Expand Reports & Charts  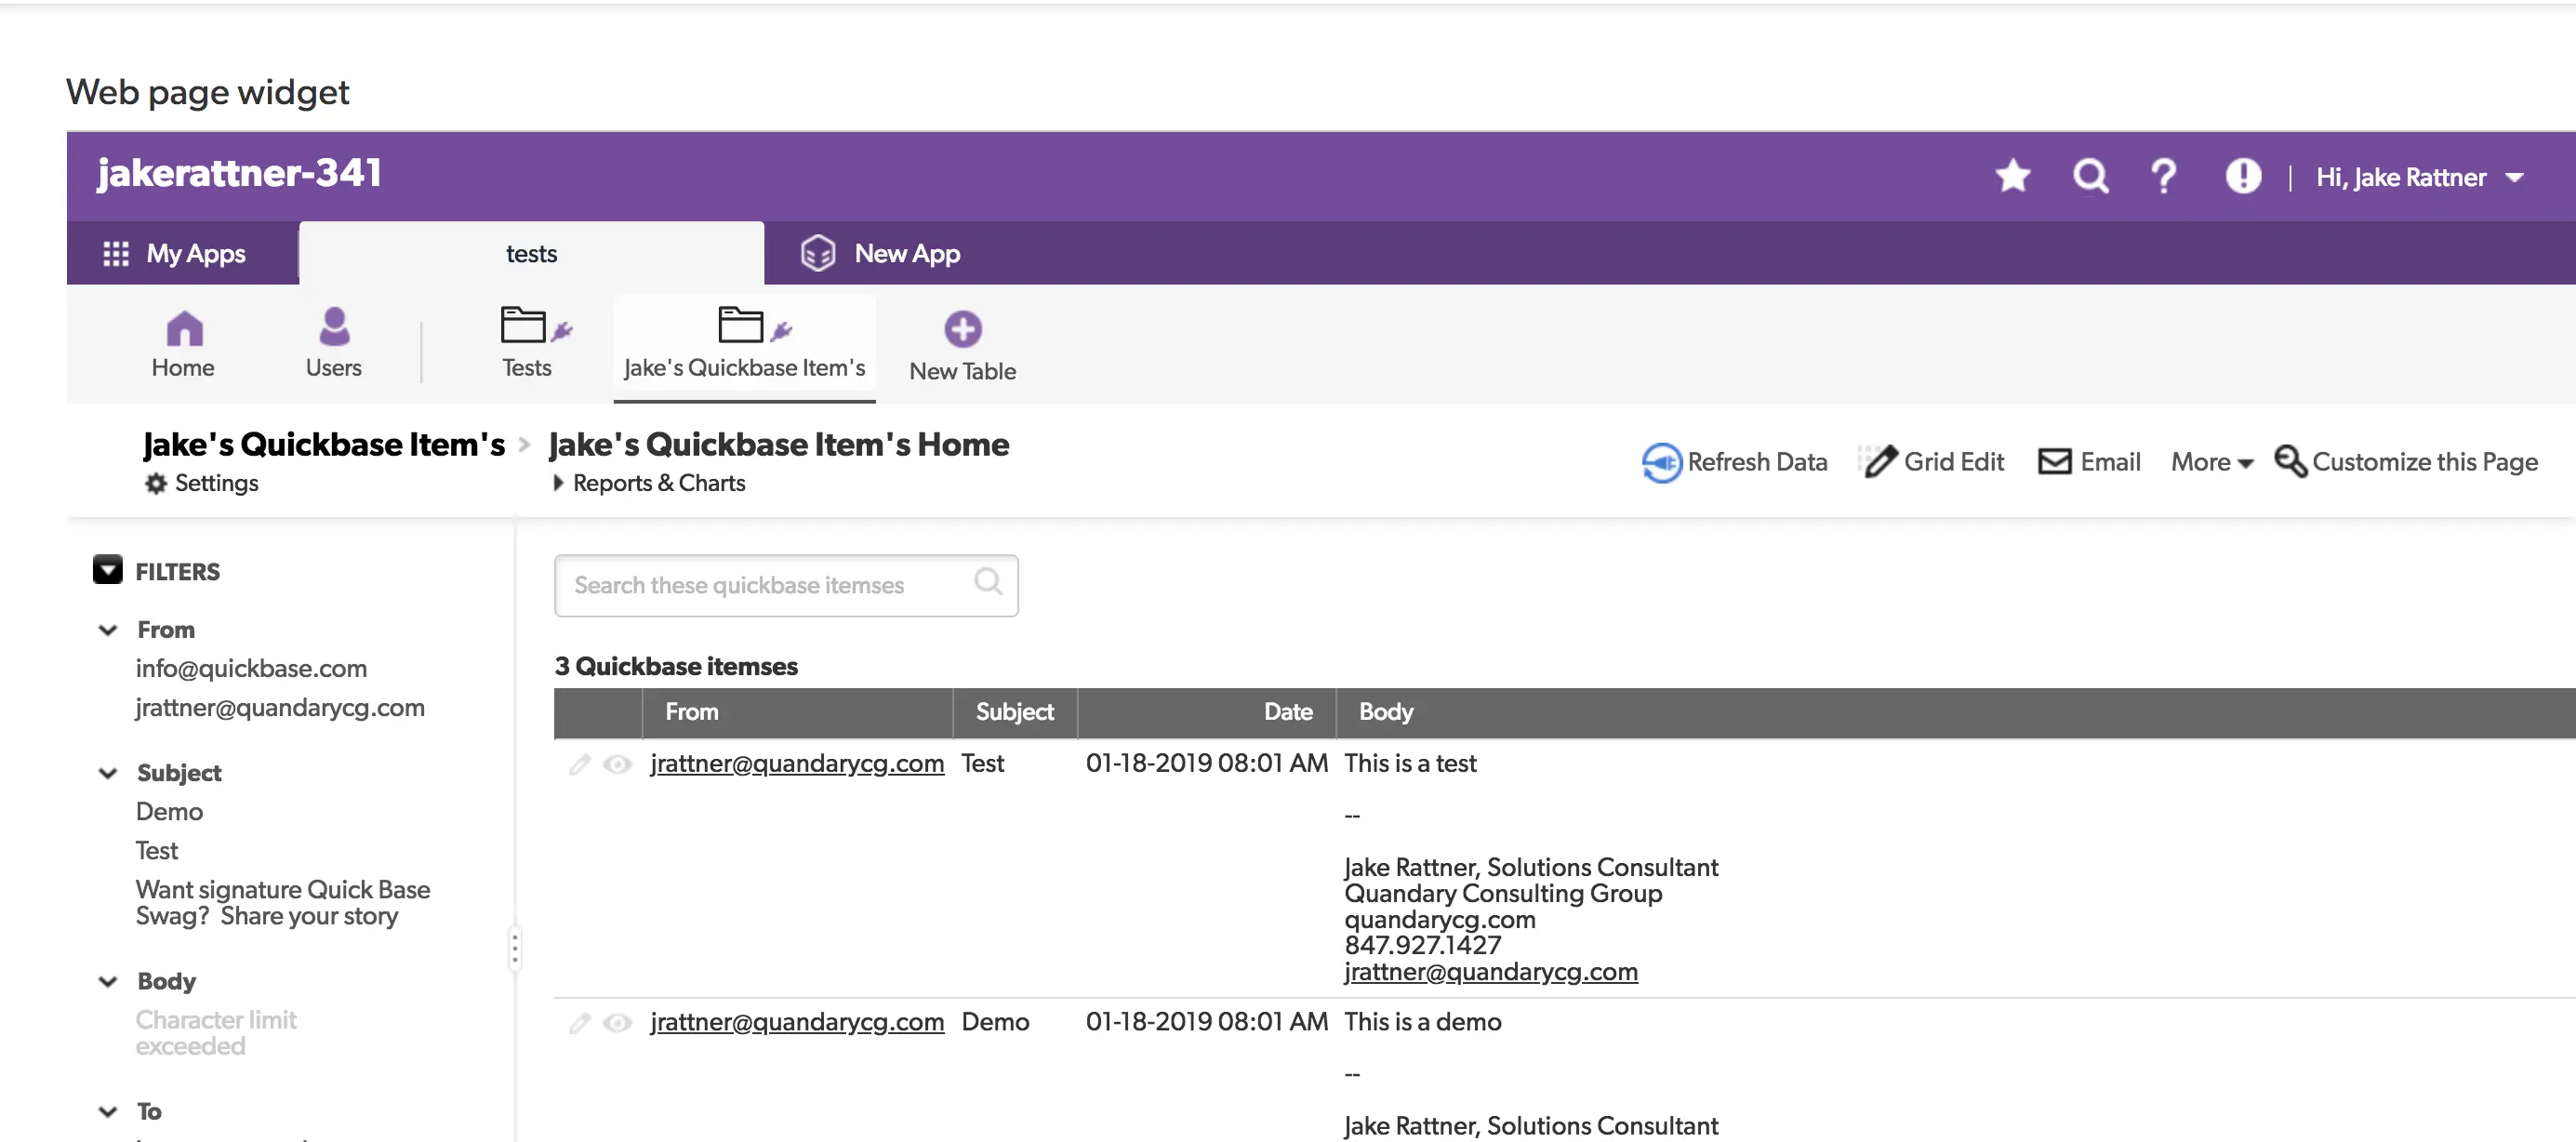tap(649, 483)
